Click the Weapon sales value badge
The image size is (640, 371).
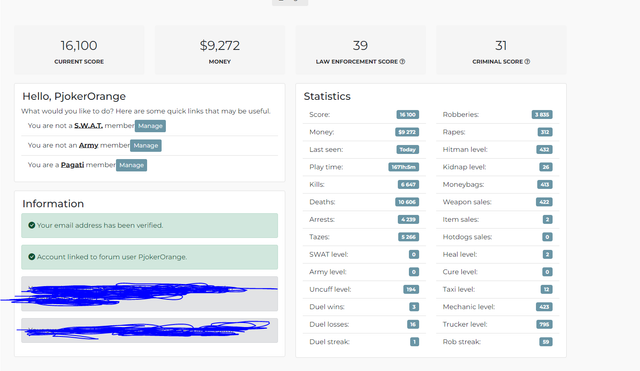pyautogui.click(x=544, y=202)
